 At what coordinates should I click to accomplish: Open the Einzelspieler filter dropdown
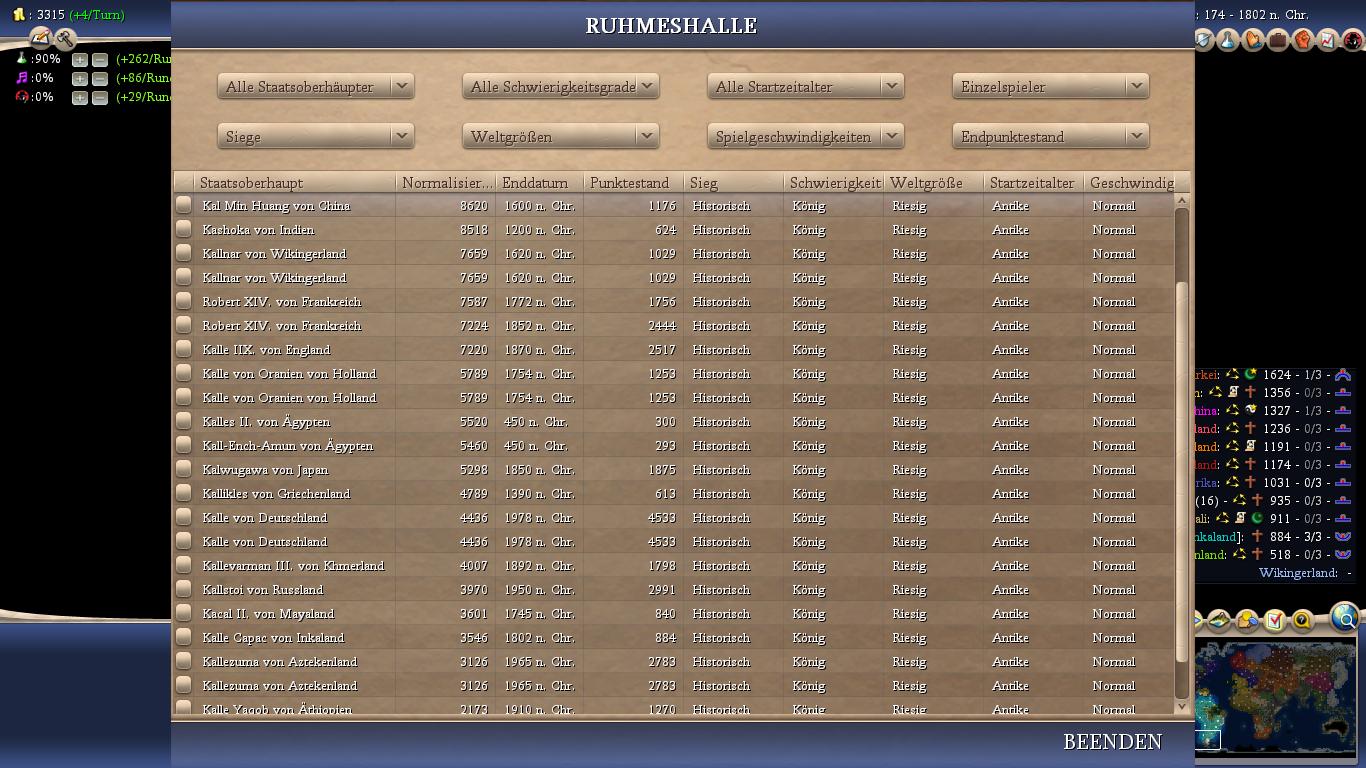(x=1050, y=87)
